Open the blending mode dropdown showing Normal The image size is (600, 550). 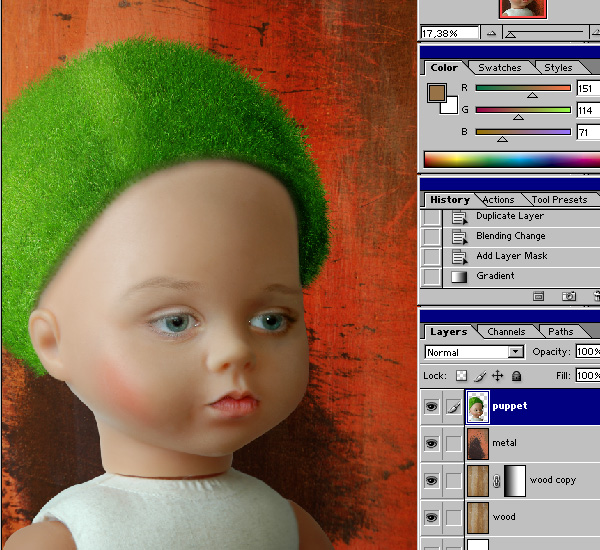[474, 352]
